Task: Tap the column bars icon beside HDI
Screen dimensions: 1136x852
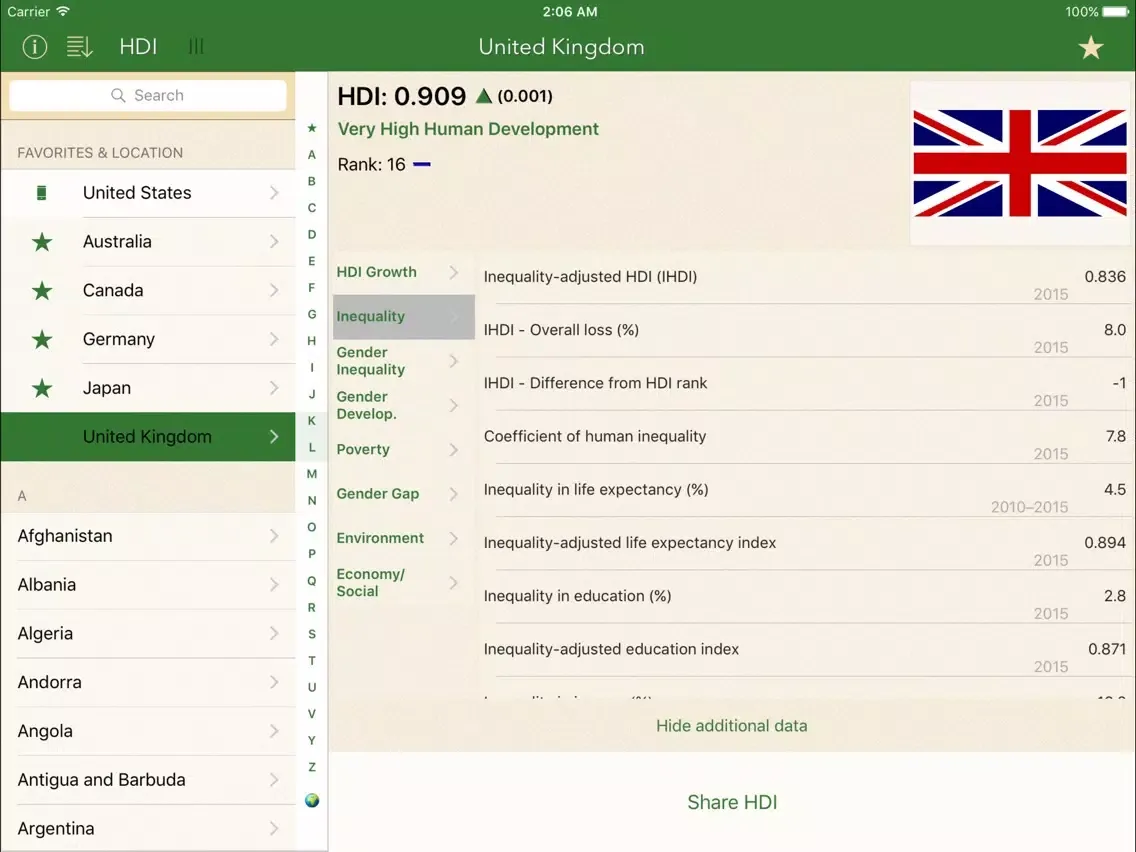Action: [196, 47]
